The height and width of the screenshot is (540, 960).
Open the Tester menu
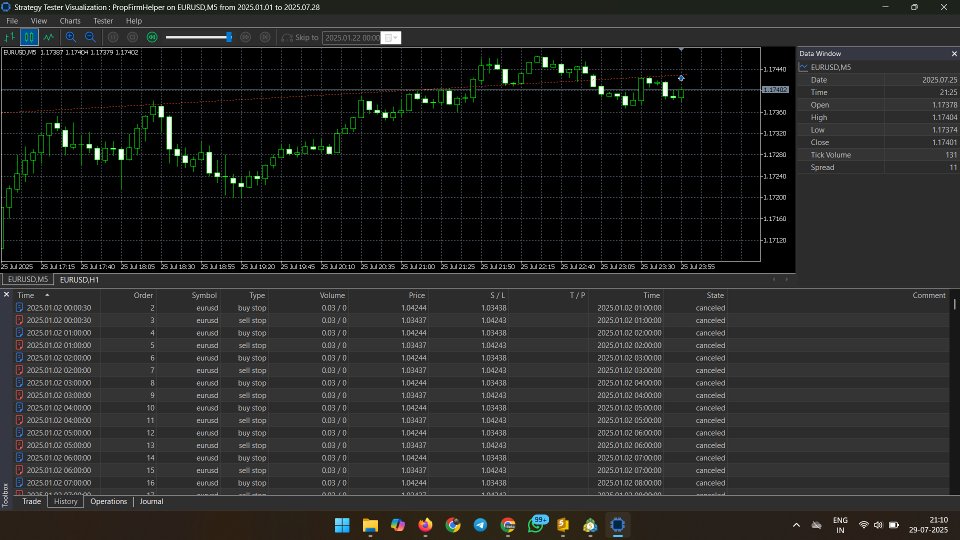pos(103,21)
